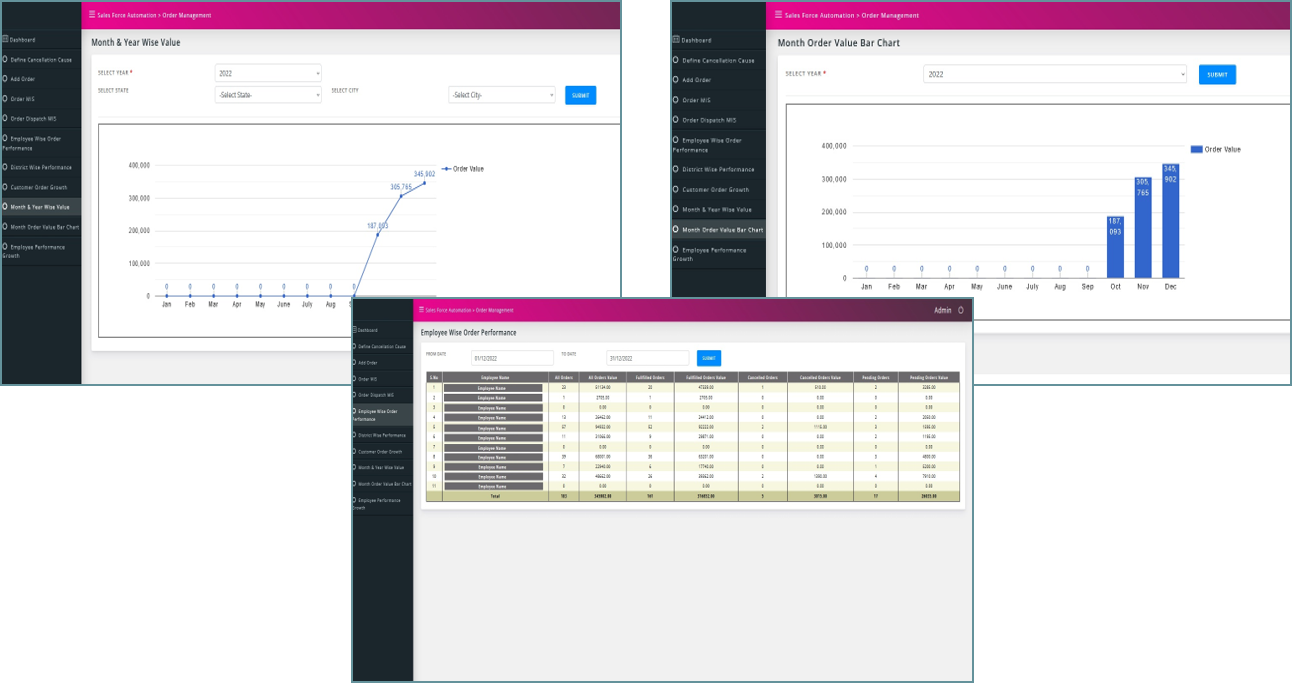Click power icon next to Admin
This screenshot has height=683, width=1292.
point(961,310)
